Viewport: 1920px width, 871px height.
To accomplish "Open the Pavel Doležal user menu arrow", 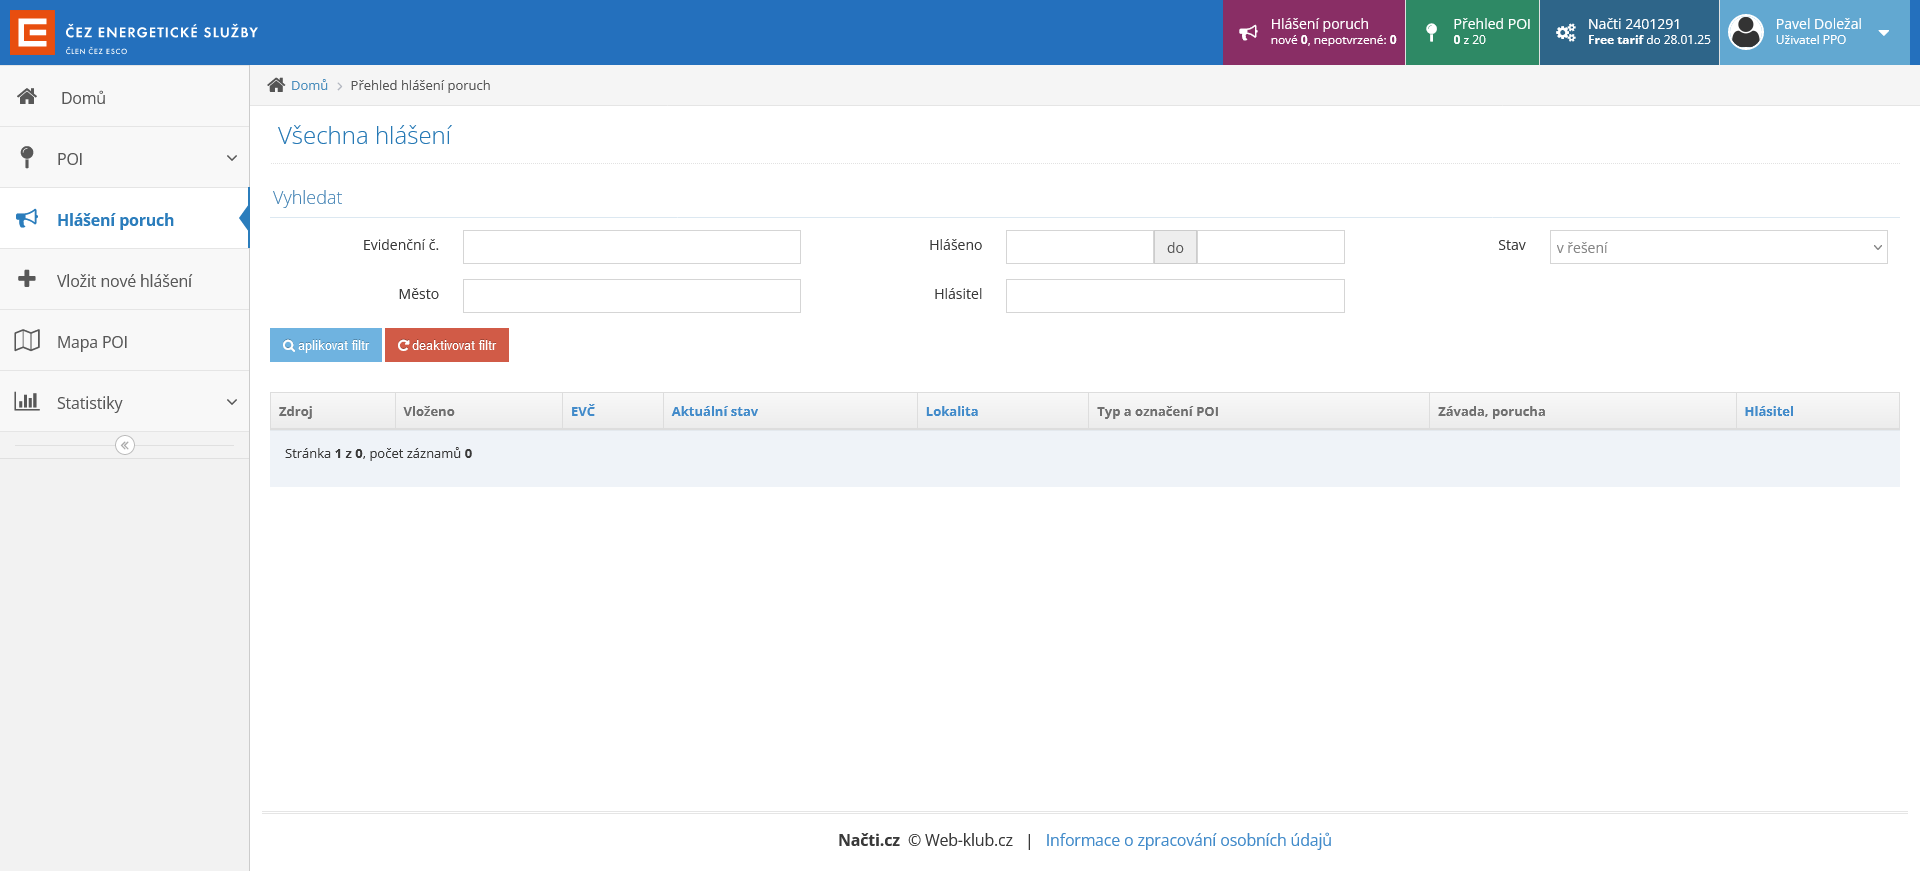I will coord(1884,33).
